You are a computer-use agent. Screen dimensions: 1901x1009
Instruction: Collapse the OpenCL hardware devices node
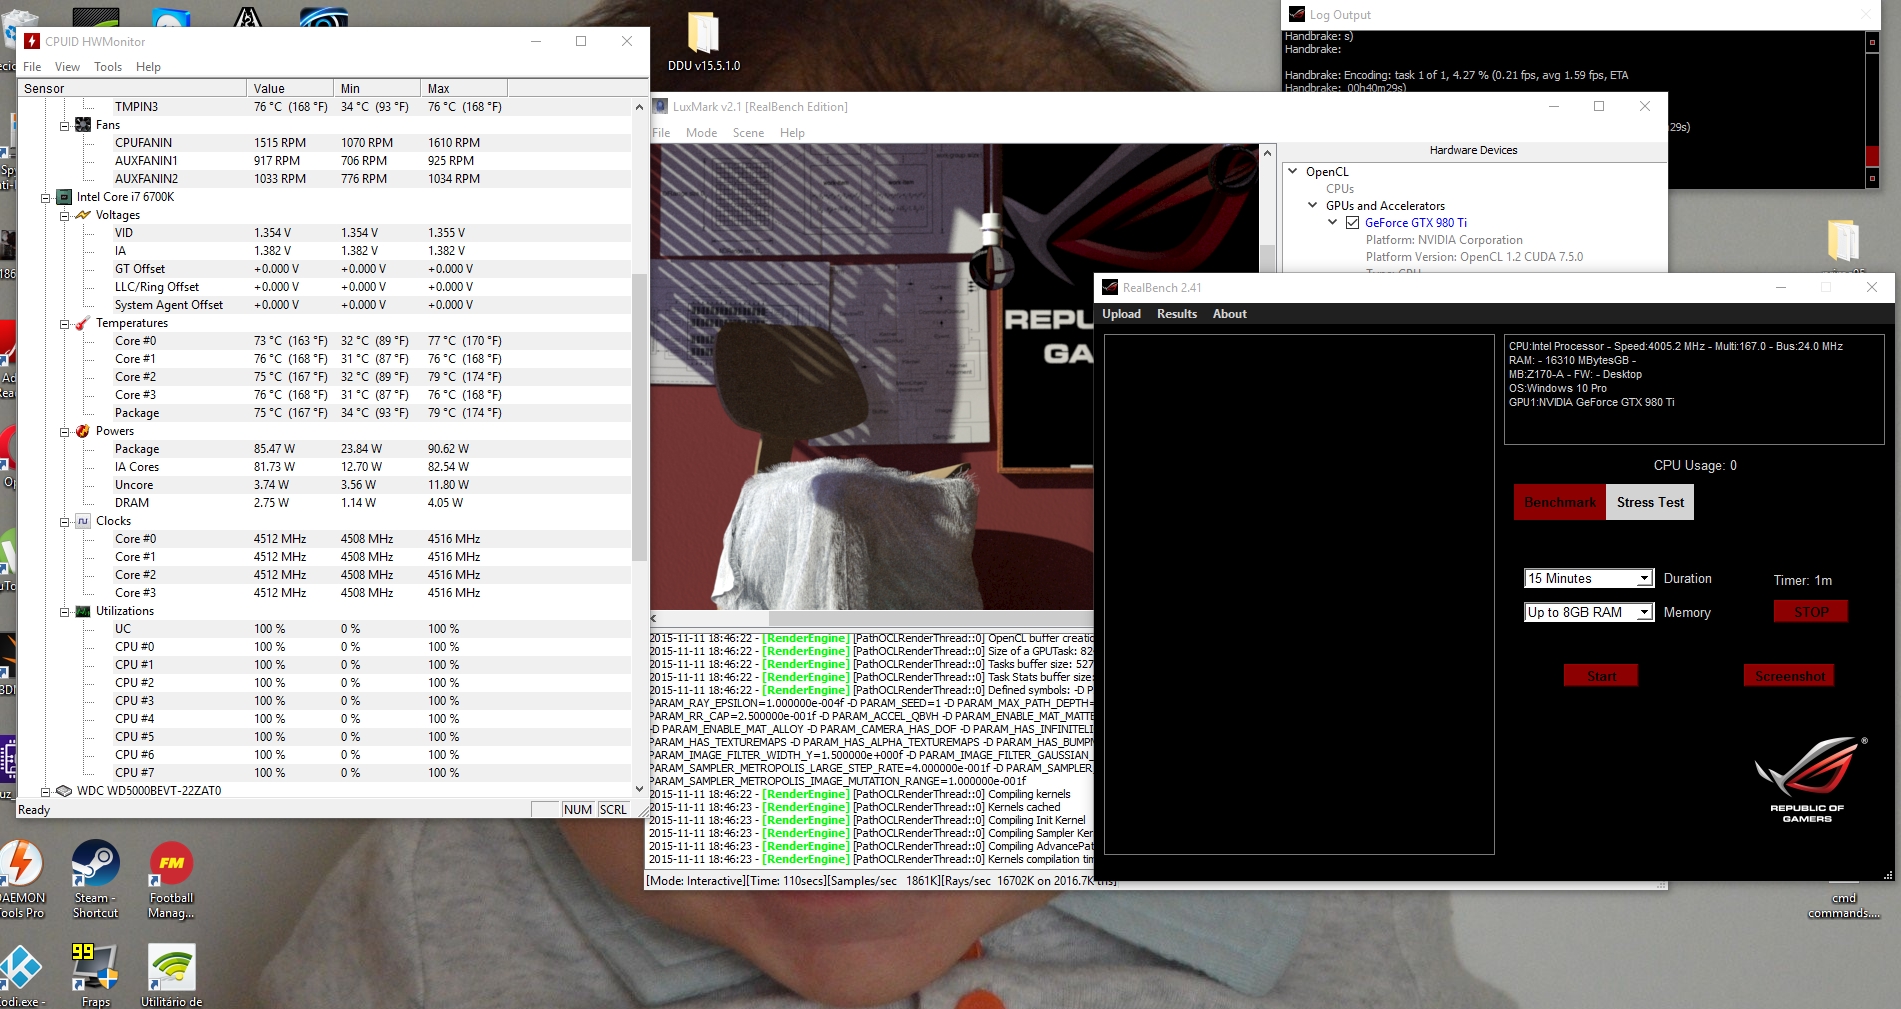pos(1293,171)
